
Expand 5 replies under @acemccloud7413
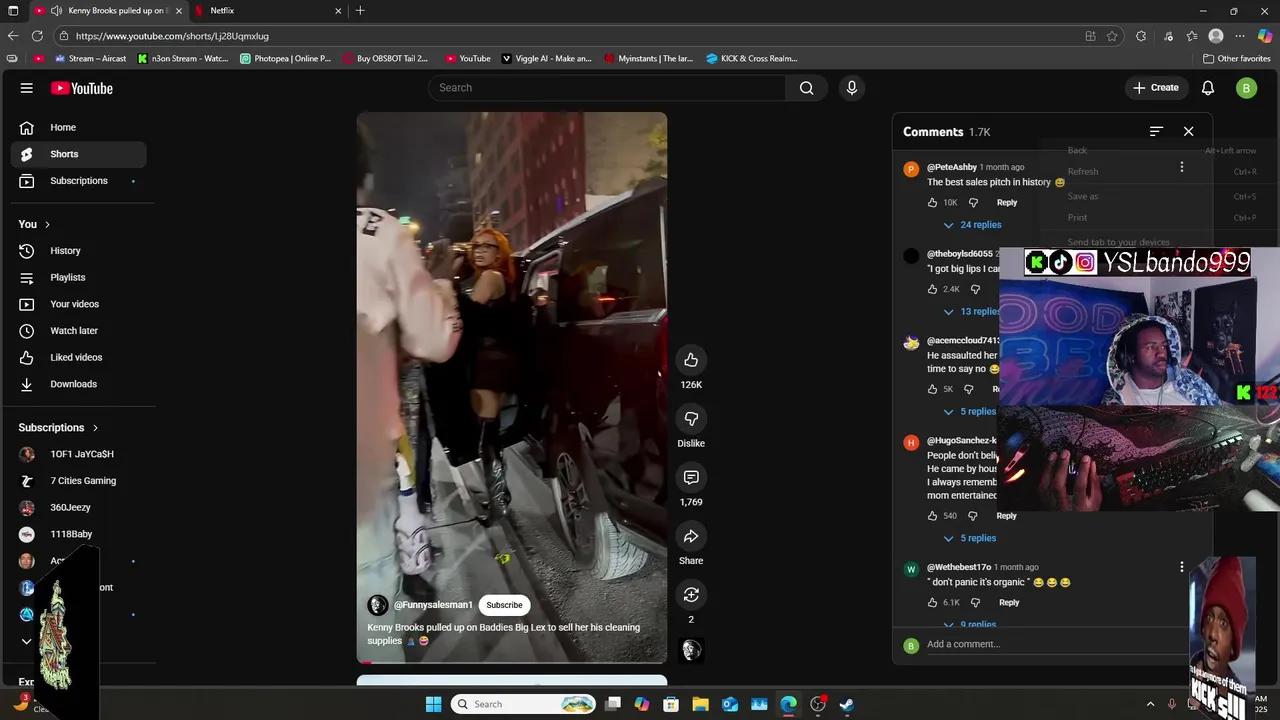point(969,412)
